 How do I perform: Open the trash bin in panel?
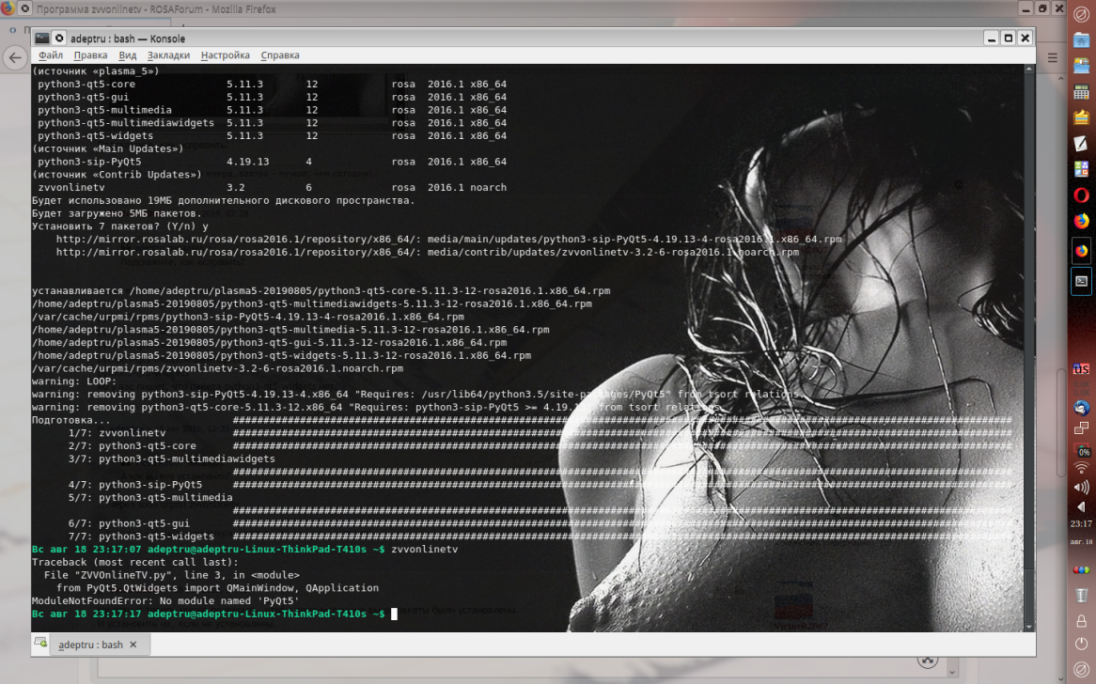tap(1081, 595)
